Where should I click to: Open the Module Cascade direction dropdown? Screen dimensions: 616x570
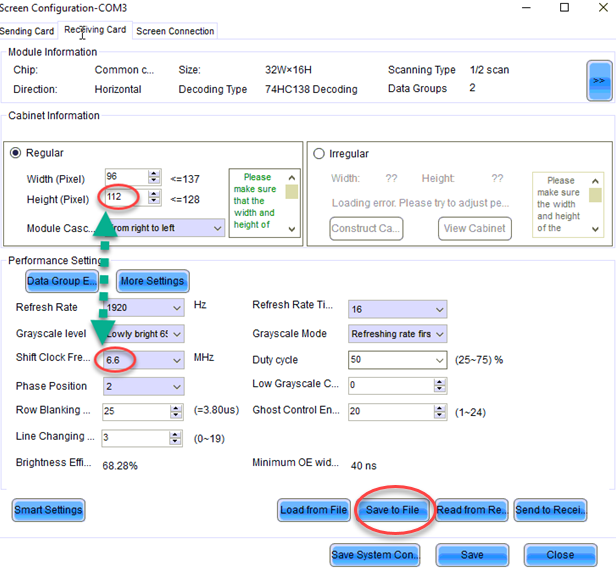[163, 228]
